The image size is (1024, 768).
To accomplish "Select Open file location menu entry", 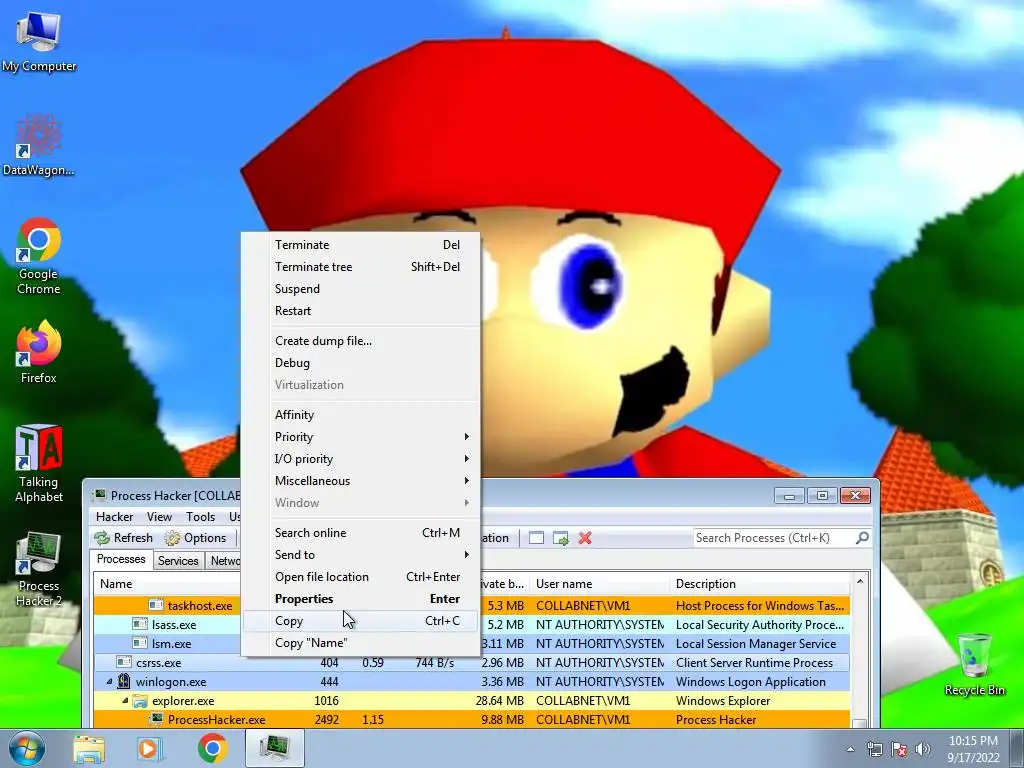I will 360,577.
